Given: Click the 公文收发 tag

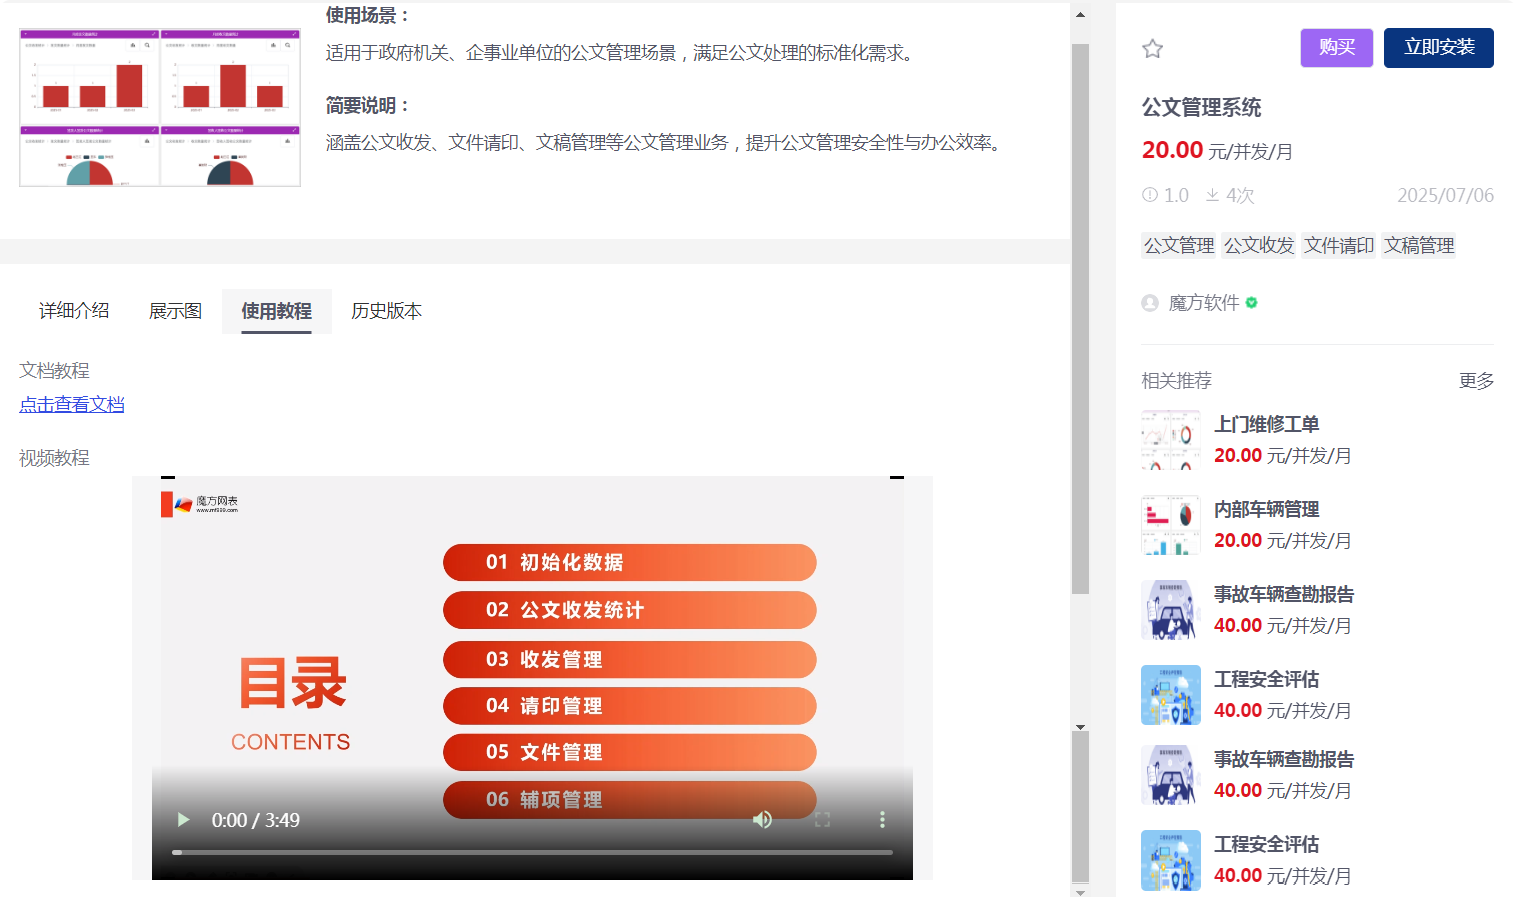Looking at the screenshot, I should [x=1259, y=245].
